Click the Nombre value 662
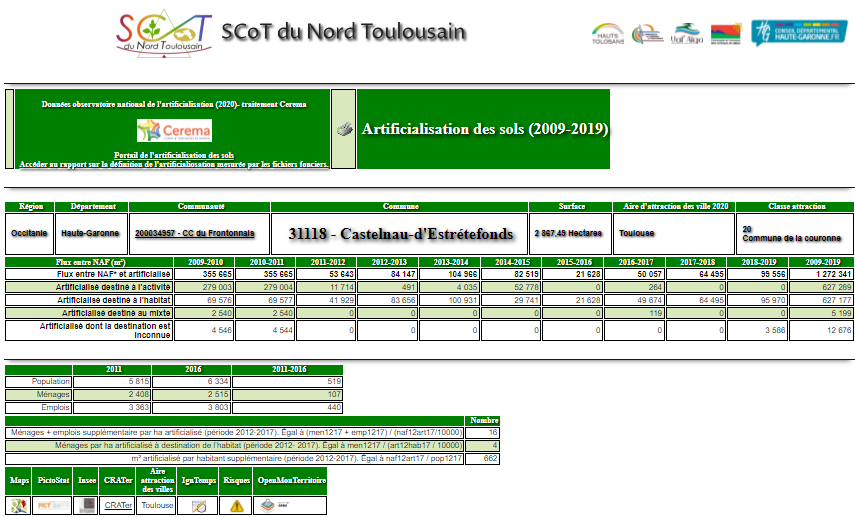The image size is (855, 517). [x=483, y=459]
